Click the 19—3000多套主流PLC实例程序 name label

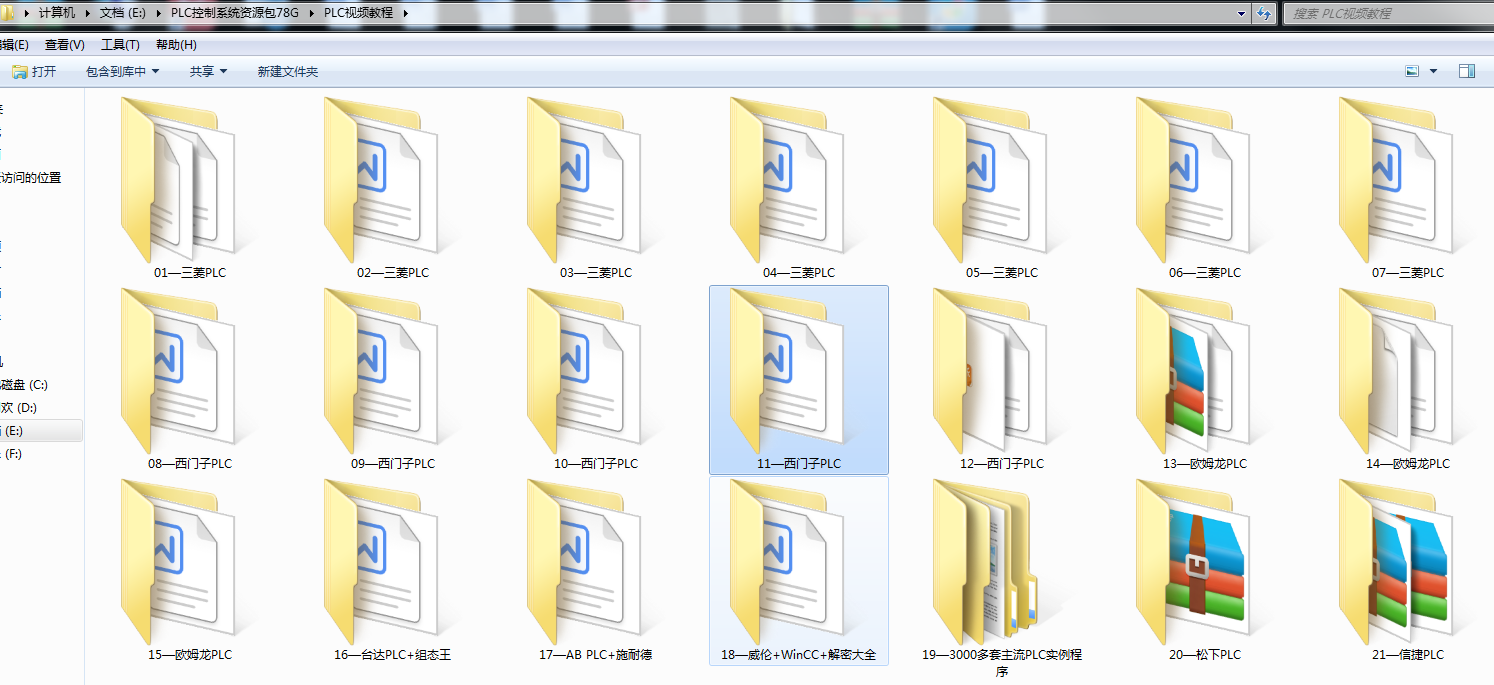(1002, 662)
